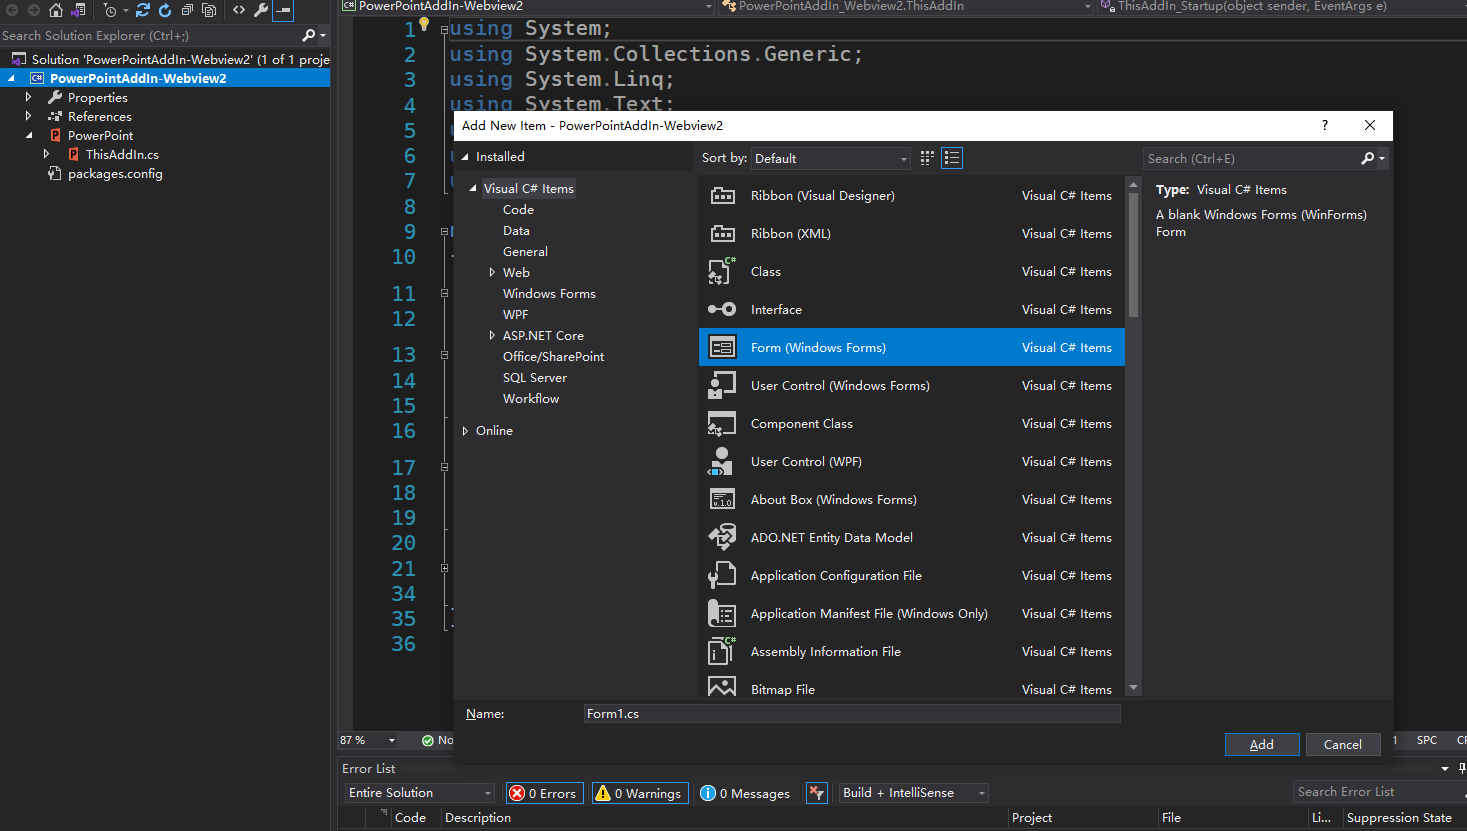Click the Cancel button
Image resolution: width=1467 pixels, height=831 pixels.
[x=1343, y=744]
